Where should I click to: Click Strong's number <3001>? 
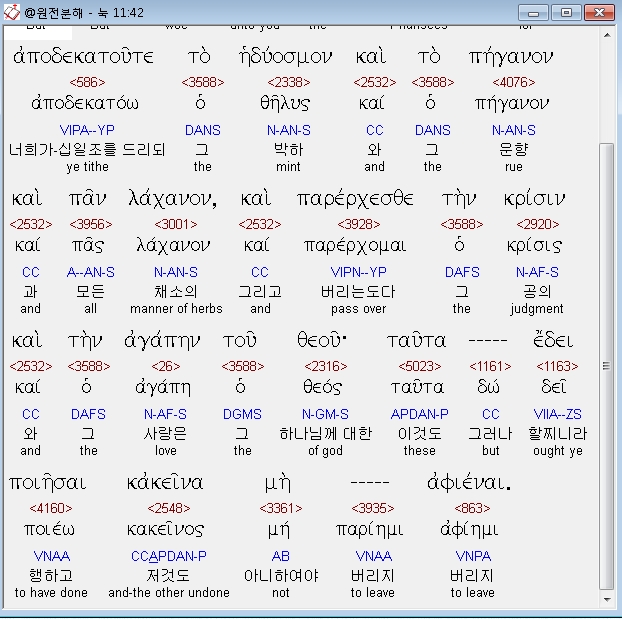click(x=176, y=224)
